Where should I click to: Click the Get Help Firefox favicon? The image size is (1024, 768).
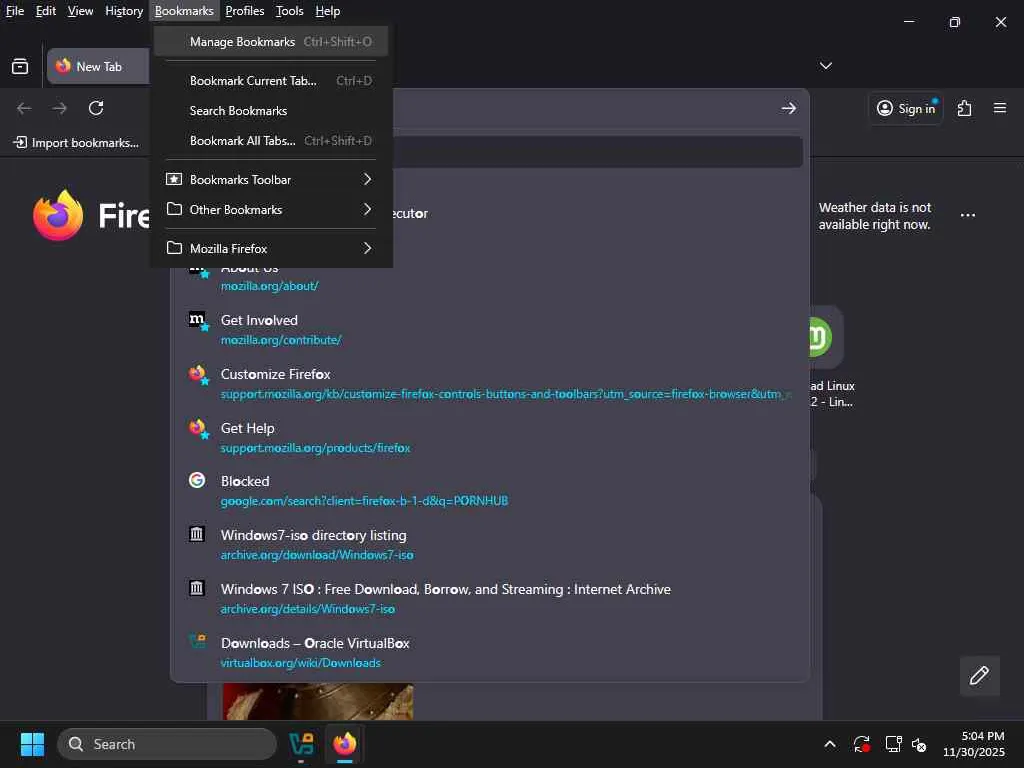[x=198, y=428]
